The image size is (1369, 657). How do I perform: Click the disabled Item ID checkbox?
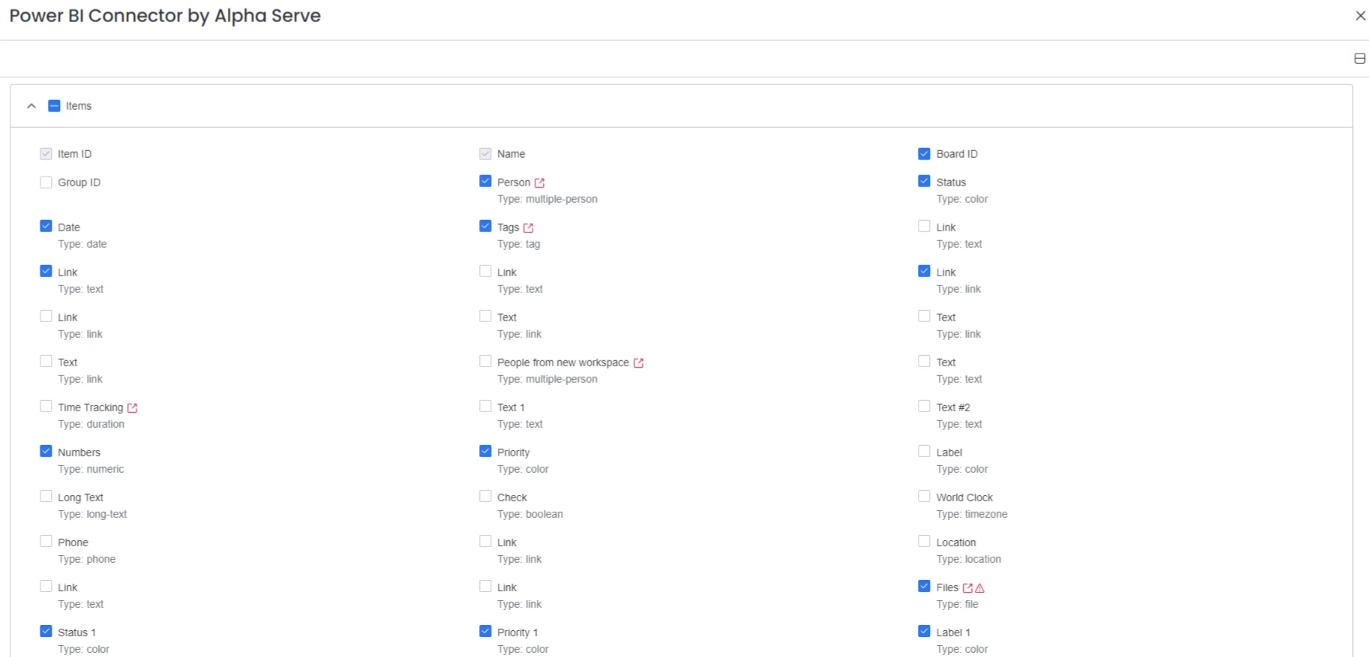point(46,153)
